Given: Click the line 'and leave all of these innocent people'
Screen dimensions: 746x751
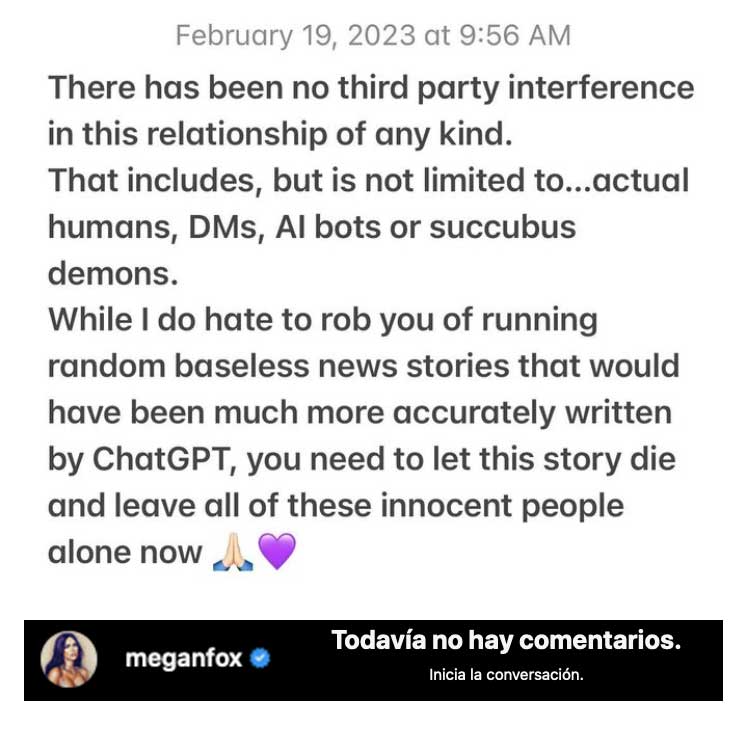Looking at the screenshot, I should coord(335,505).
